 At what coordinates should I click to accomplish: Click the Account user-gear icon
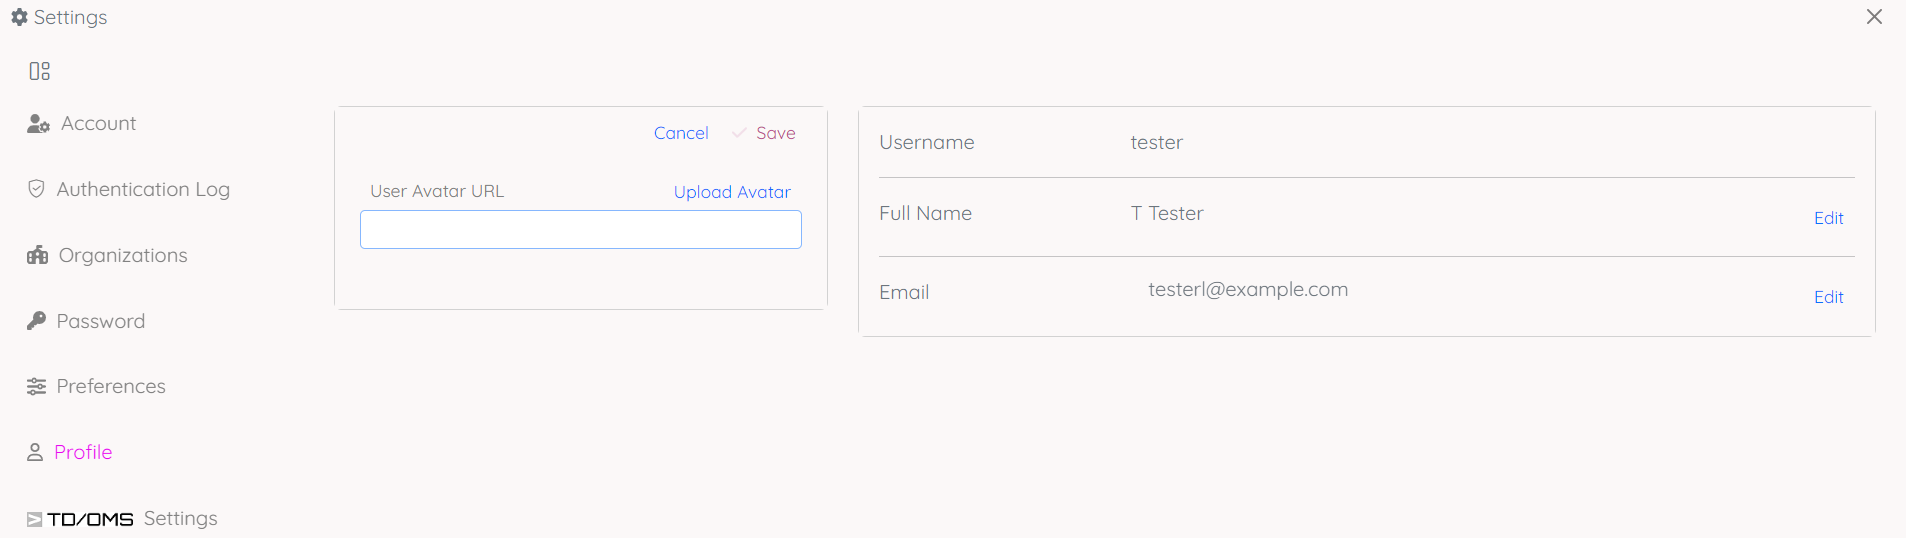[x=38, y=124]
